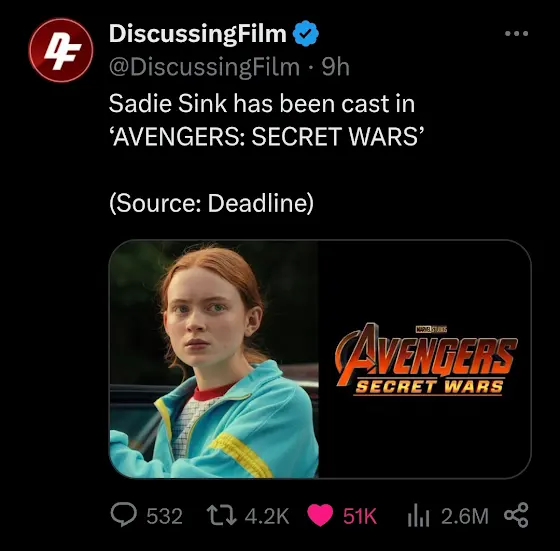This screenshot has width=560, height=551.
Task: Click the Marvel Studios label above the Avengers logo
Action: pyautogui.click(x=431, y=329)
